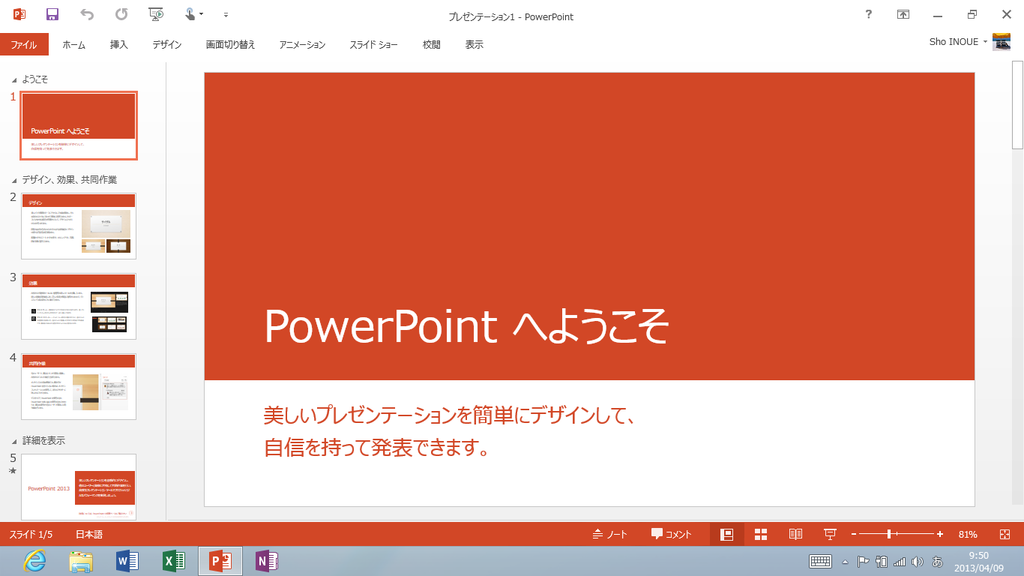Toggle the コメント comments pane
The image size is (1024, 576).
[x=671, y=534]
